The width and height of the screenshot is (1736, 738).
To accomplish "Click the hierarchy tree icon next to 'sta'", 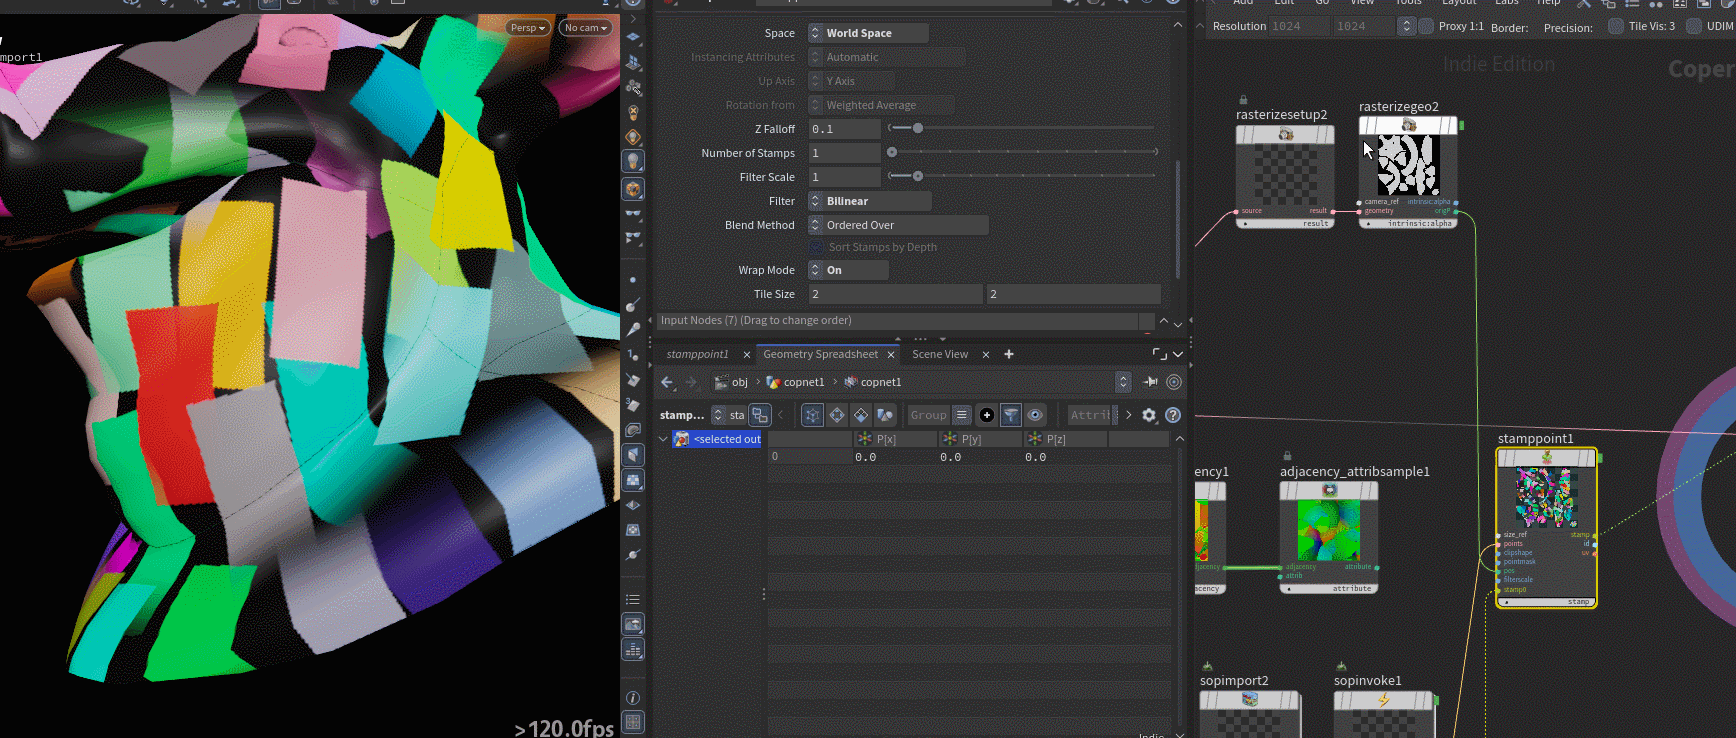I will click(760, 415).
